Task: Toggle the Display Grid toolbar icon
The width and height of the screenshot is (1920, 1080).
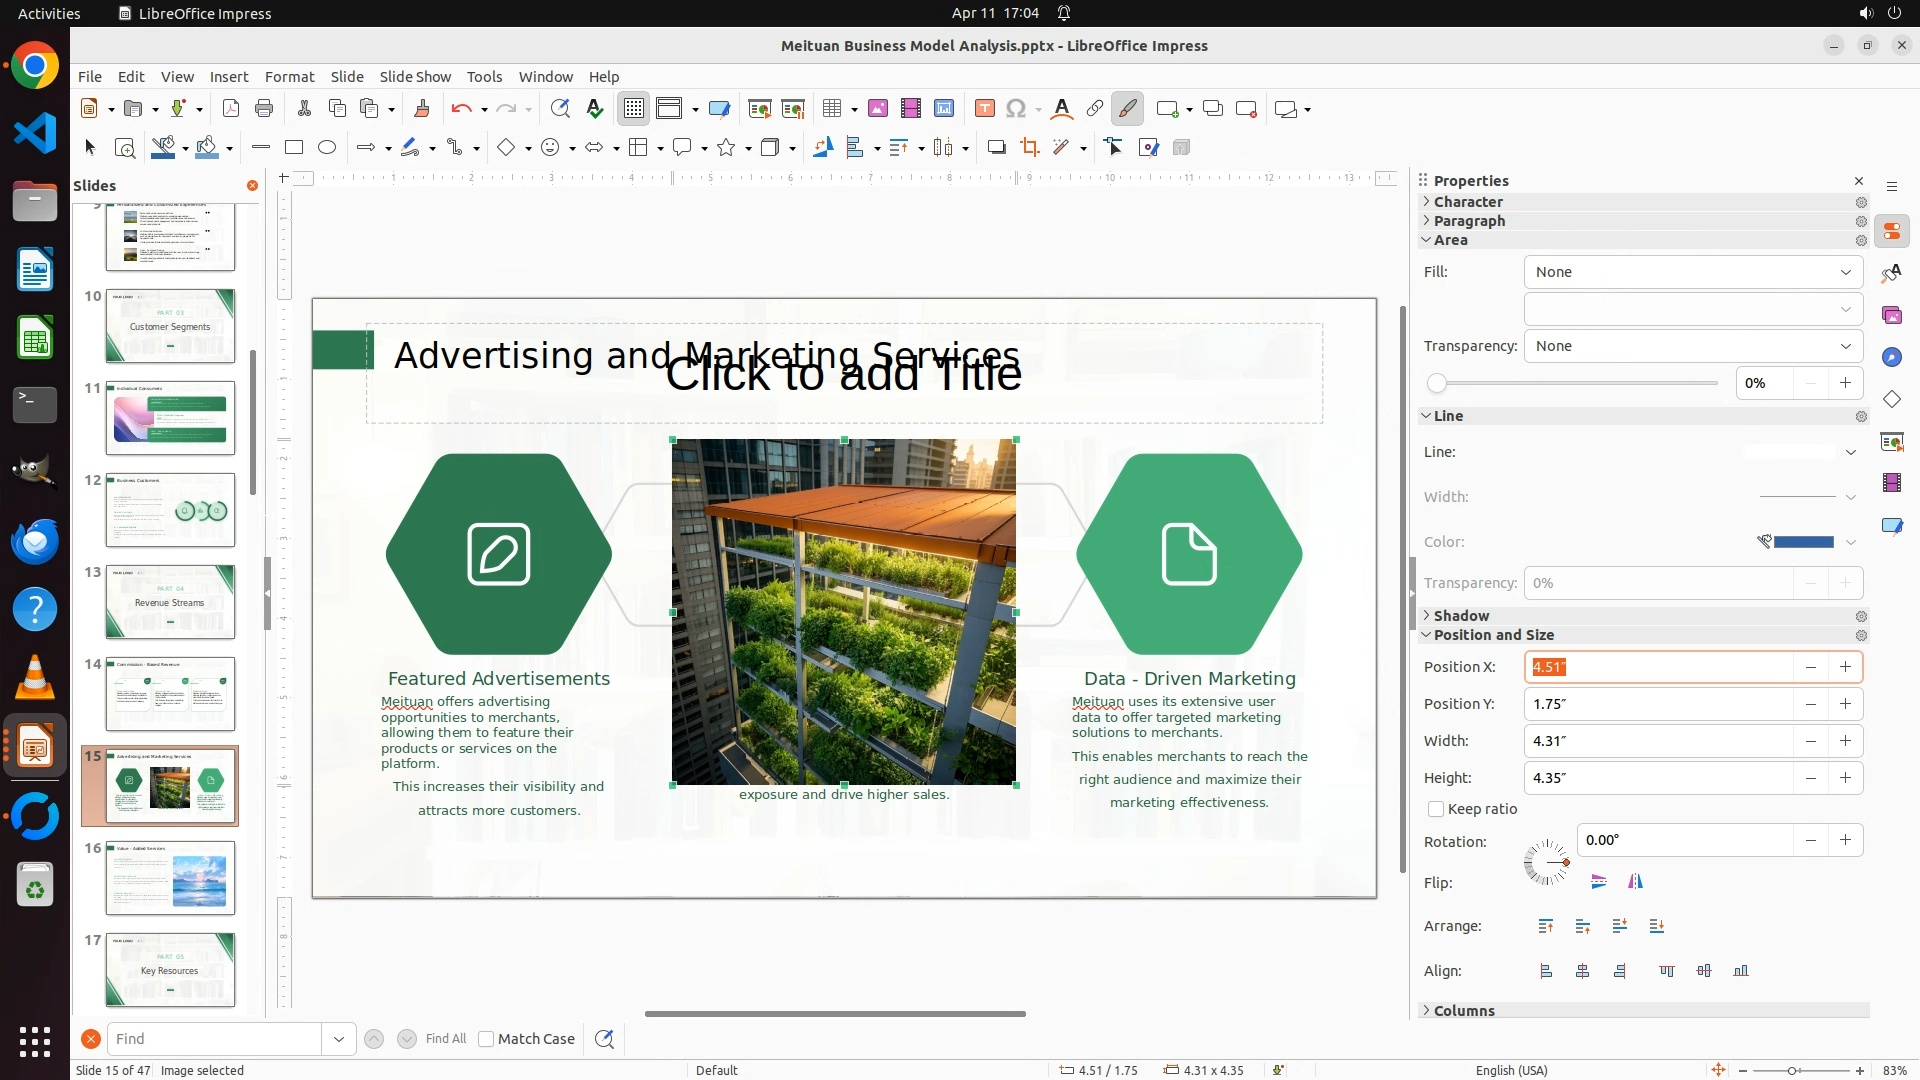Action: [634, 109]
